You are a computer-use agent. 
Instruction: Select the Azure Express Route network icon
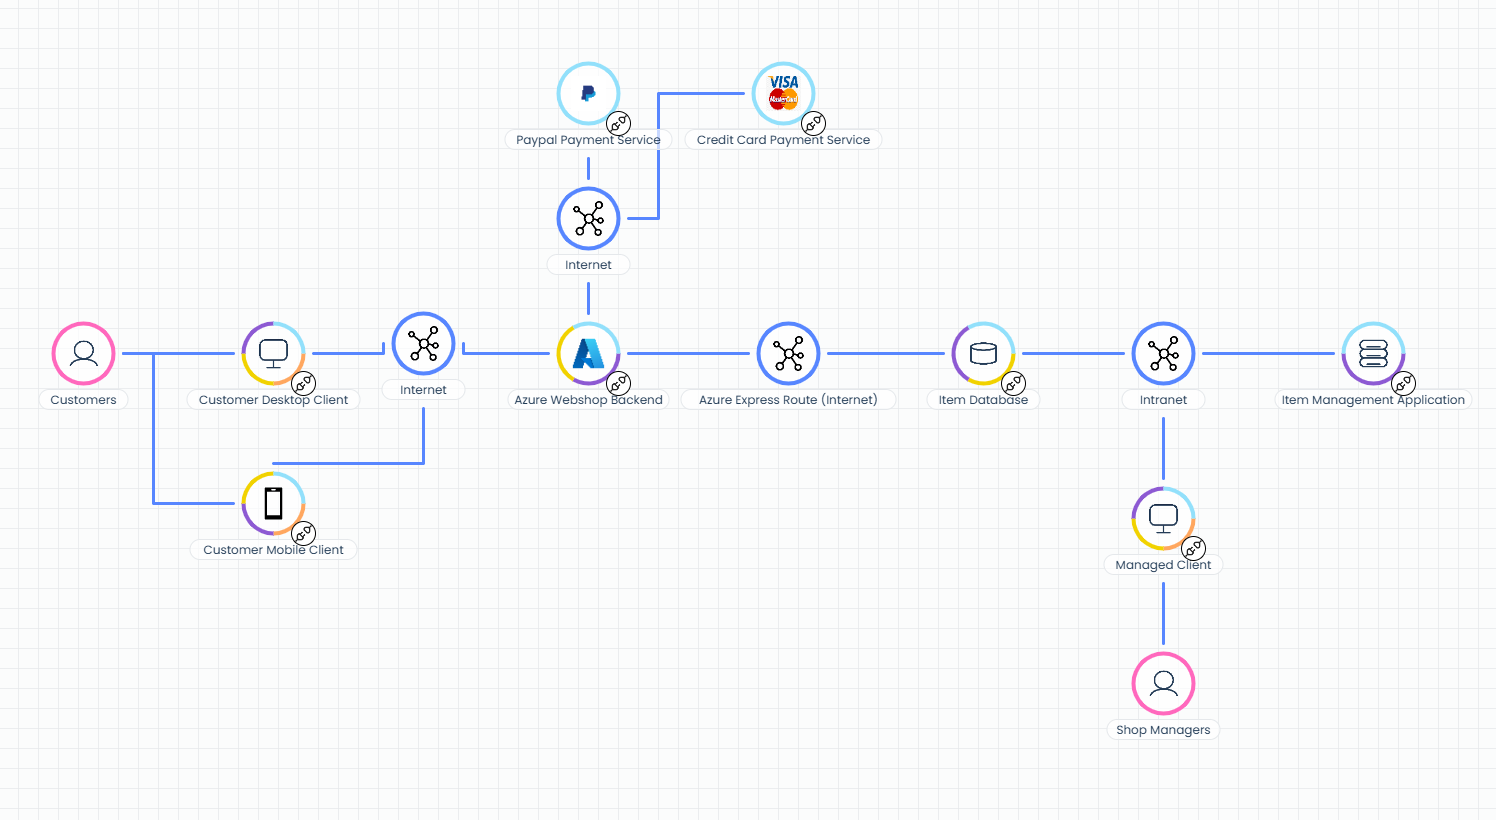coord(788,353)
